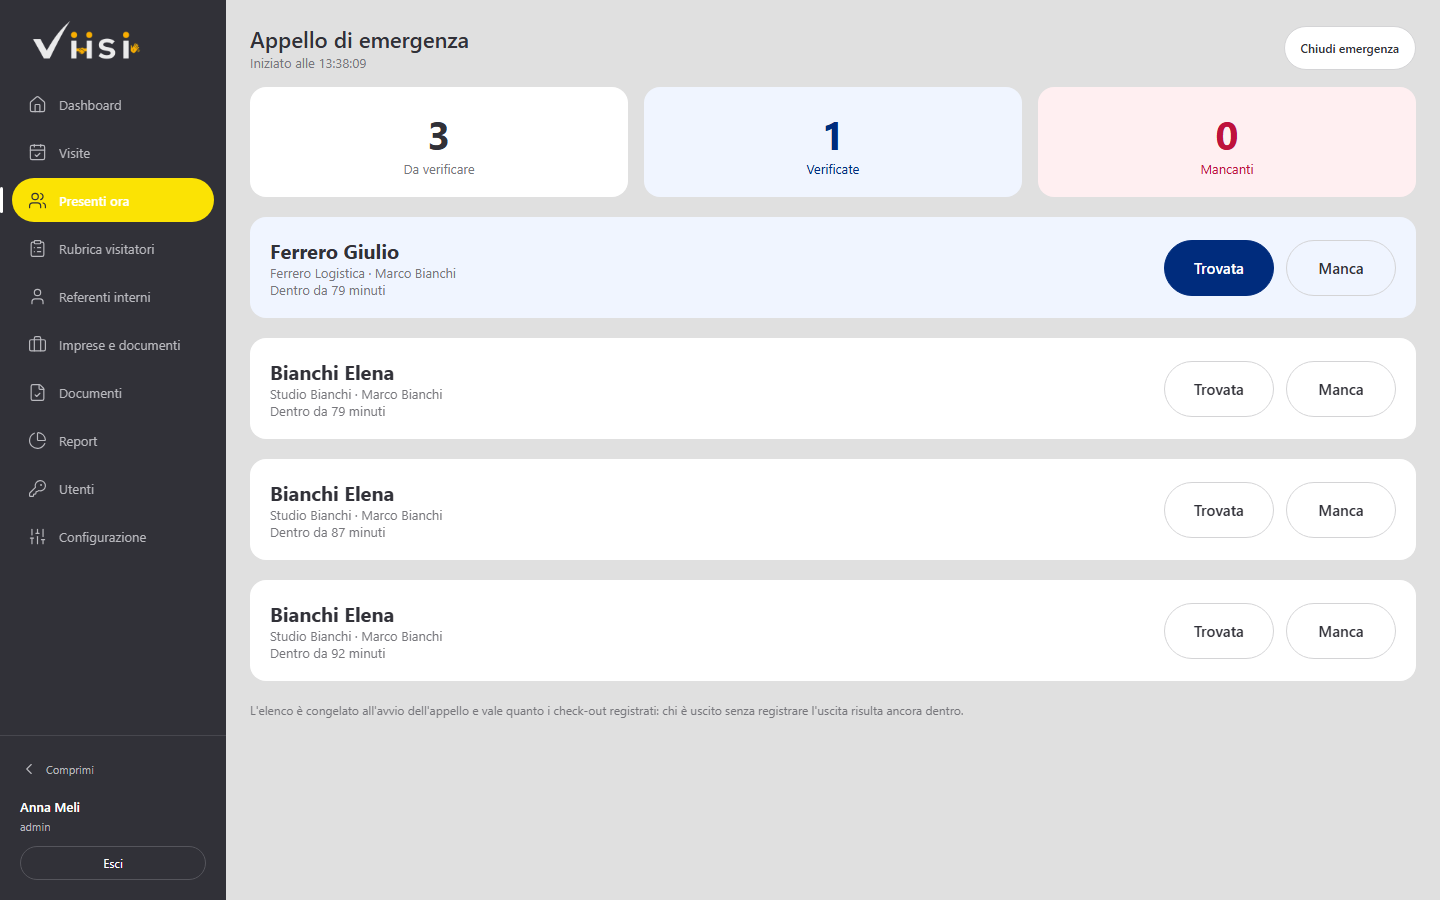
Task: Flag Bianchi Elena (92 minuti) as Manca
Action: pyautogui.click(x=1340, y=631)
